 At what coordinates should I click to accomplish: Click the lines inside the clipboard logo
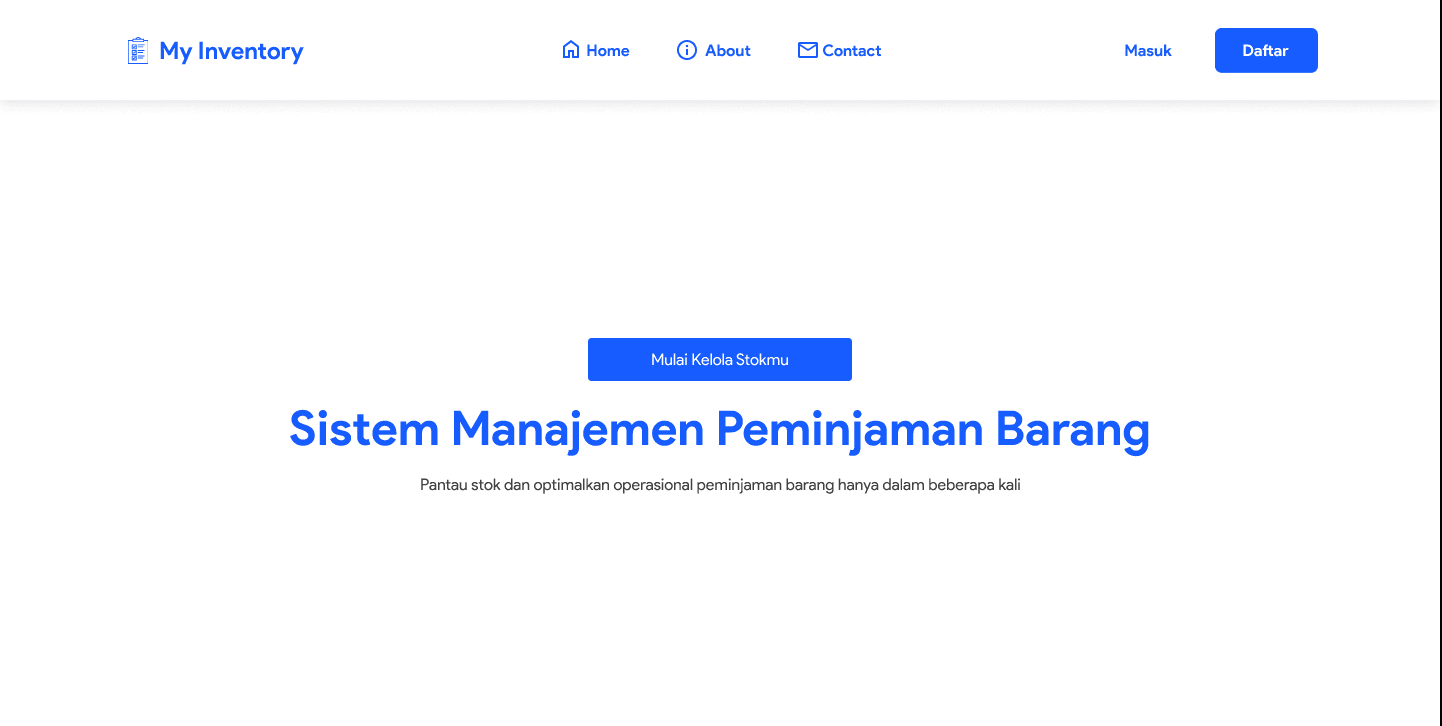point(139,51)
